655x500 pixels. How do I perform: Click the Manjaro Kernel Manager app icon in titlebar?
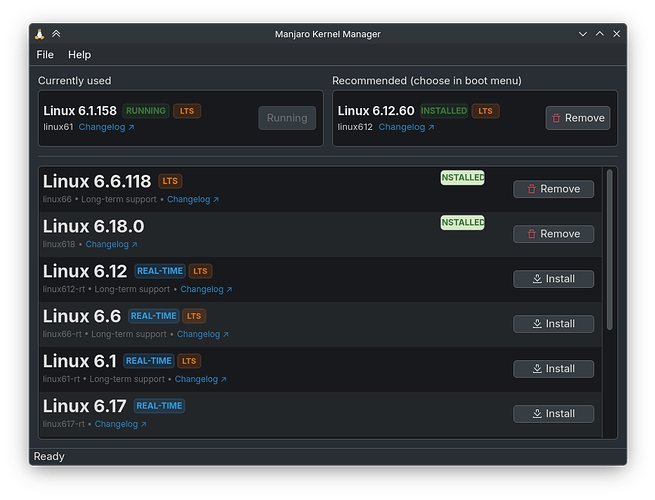click(39, 34)
